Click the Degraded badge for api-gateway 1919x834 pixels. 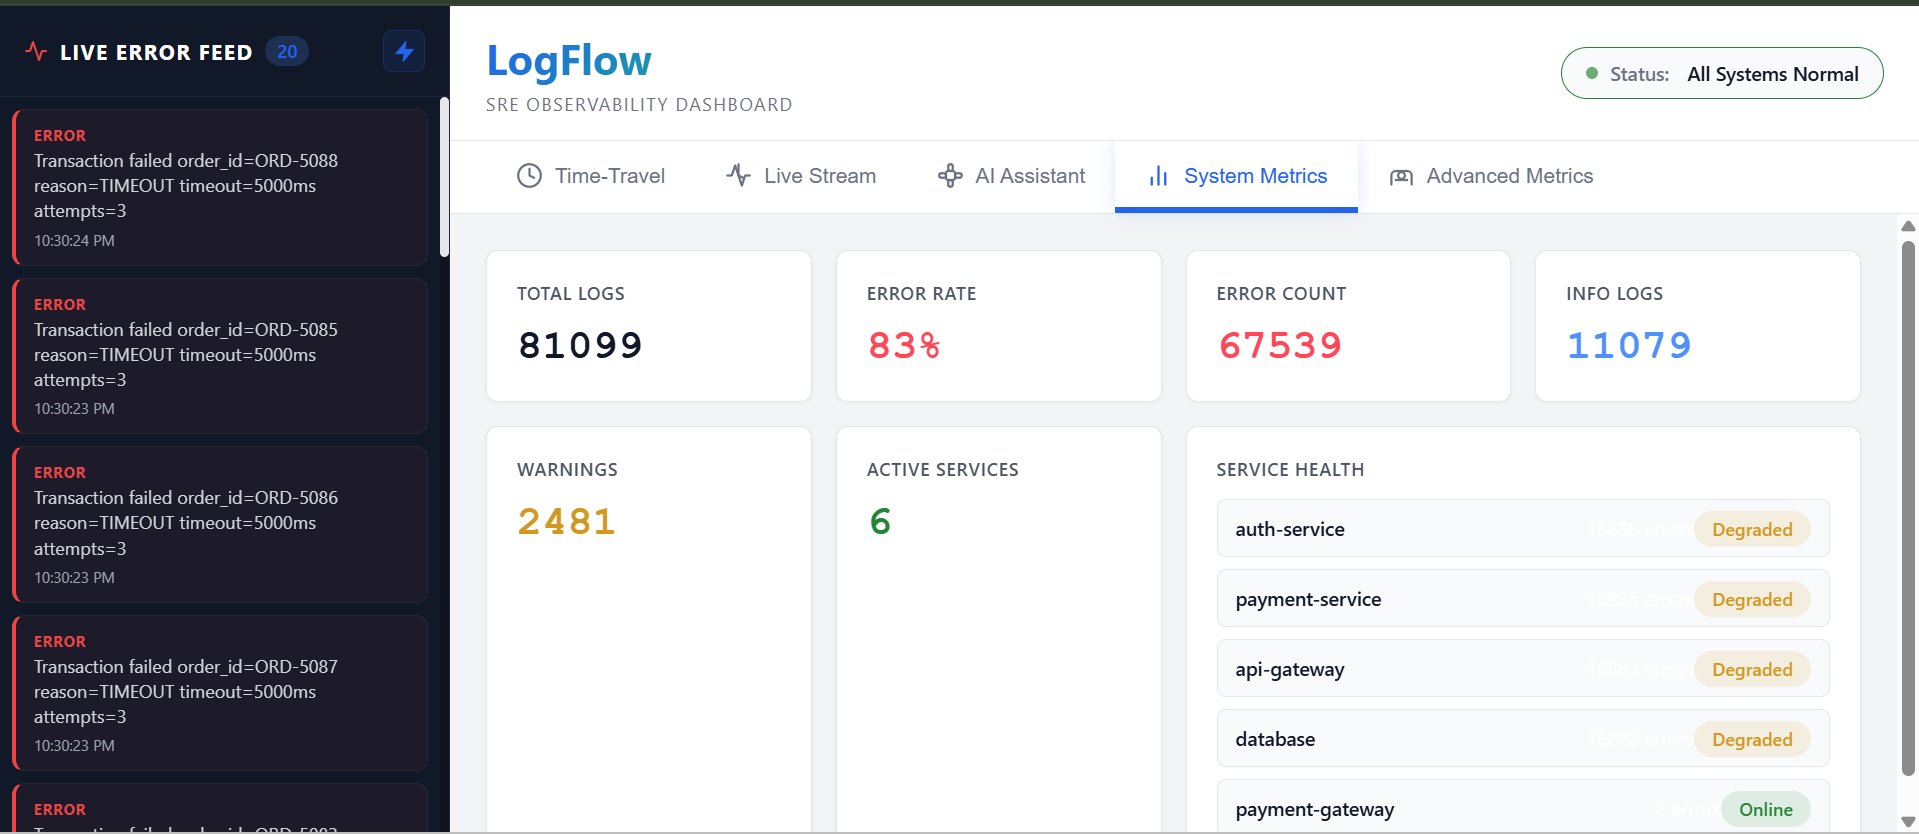point(1752,669)
